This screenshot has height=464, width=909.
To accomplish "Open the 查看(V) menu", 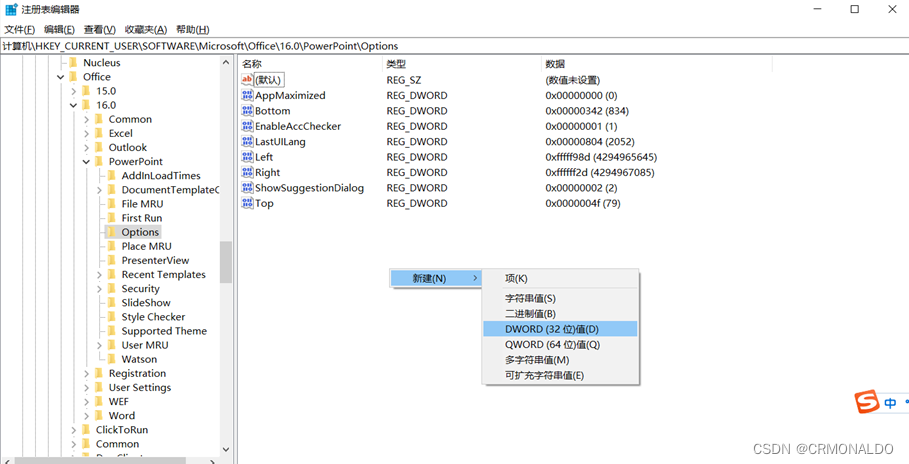I will click(x=100, y=30).
